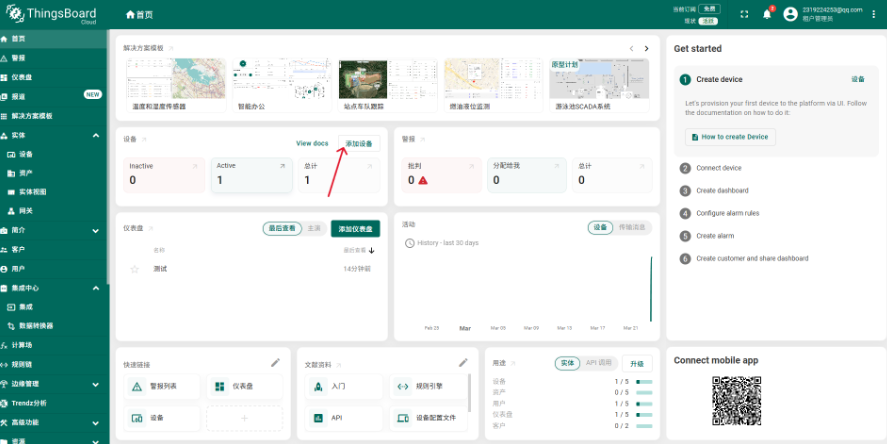The image size is (887, 444).
Task: Edit quick links with pencil icon
Action: click(x=275, y=362)
